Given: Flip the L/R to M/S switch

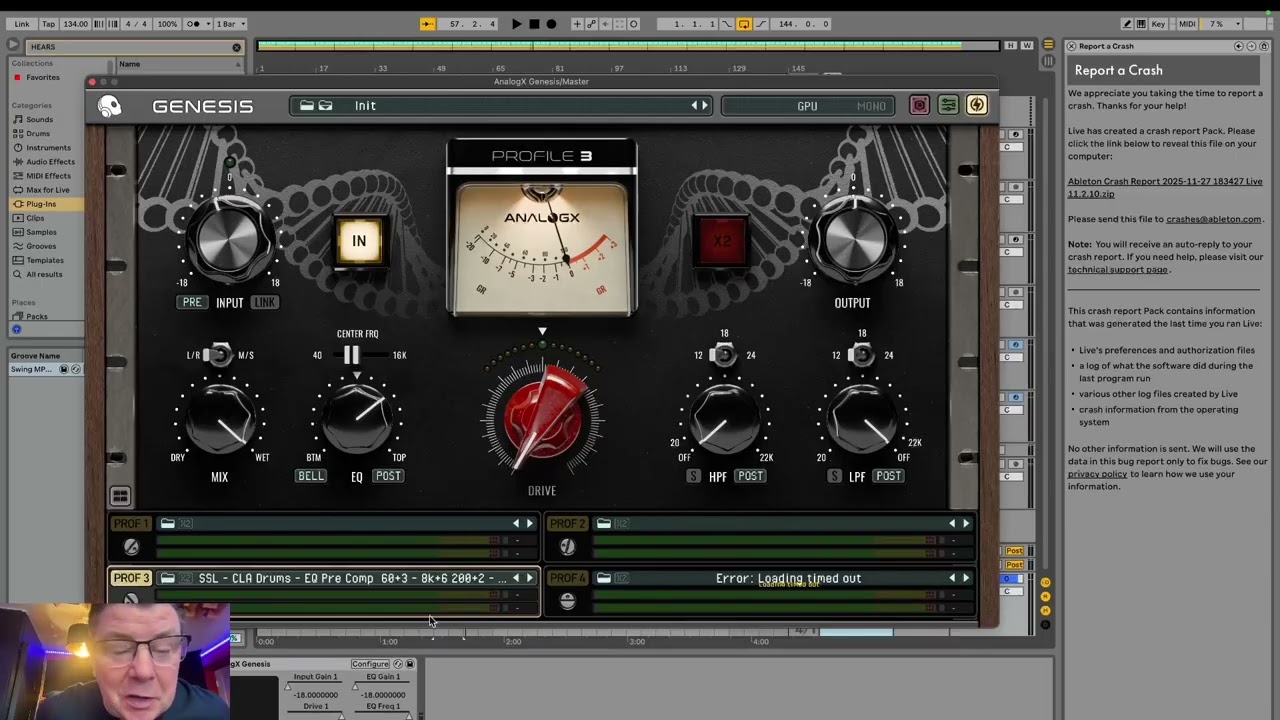Looking at the screenshot, I should pos(218,355).
